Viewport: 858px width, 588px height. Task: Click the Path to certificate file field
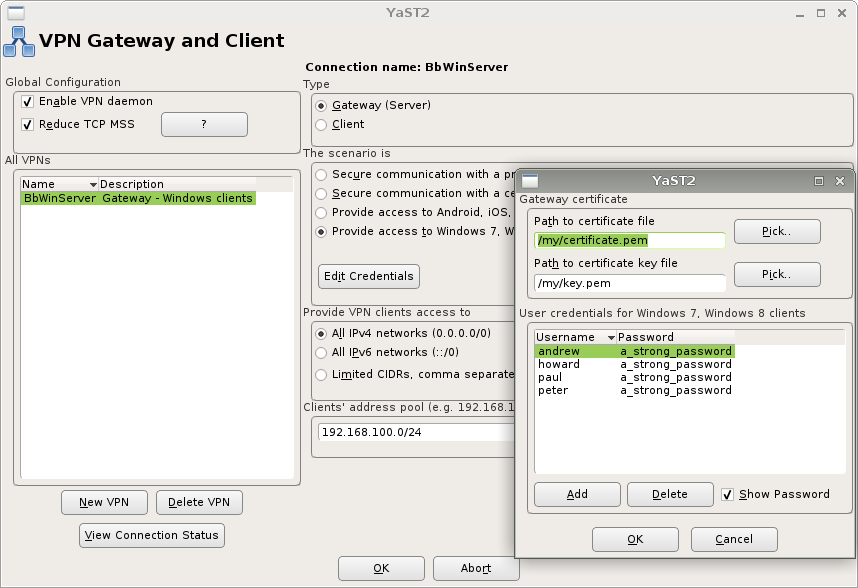[x=629, y=240]
